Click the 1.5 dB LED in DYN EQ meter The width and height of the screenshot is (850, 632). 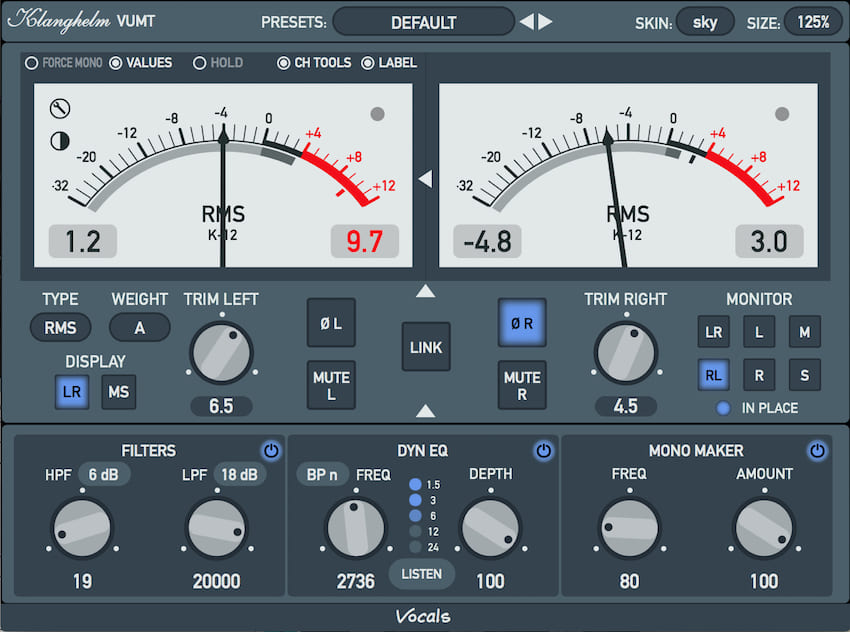pyautogui.click(x=415, y=484)
